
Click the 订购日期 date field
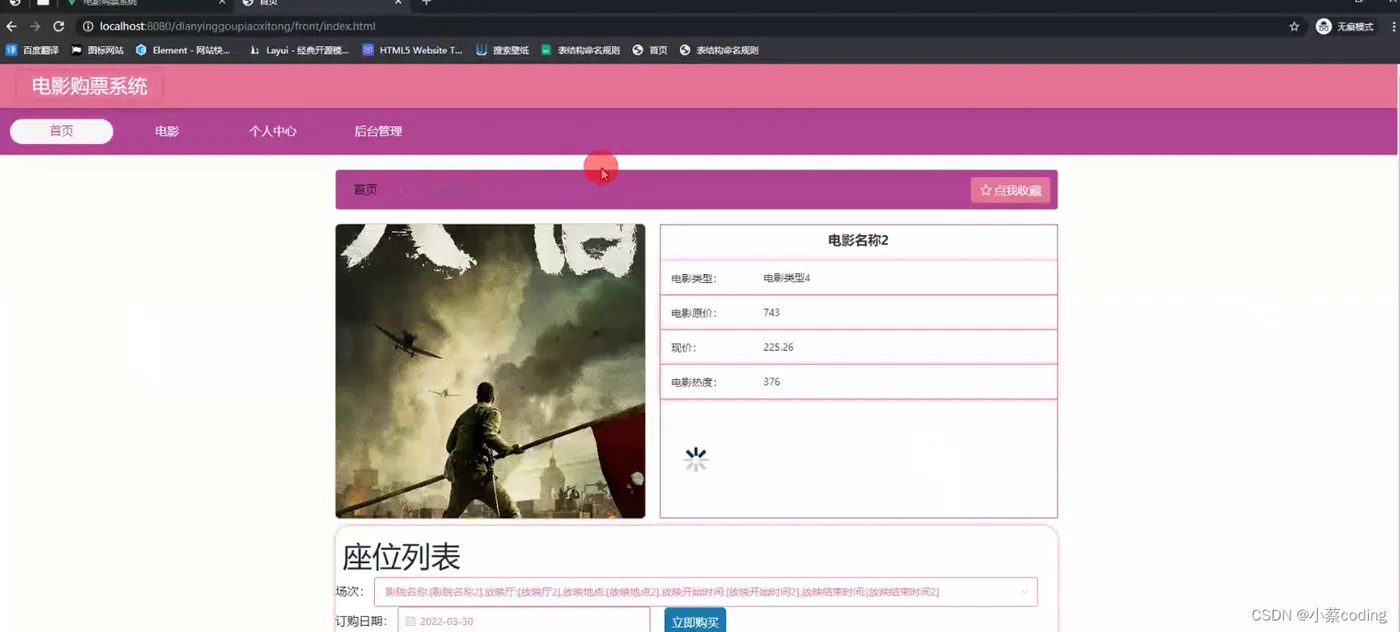pyautogui.click(x=523, y=621)
